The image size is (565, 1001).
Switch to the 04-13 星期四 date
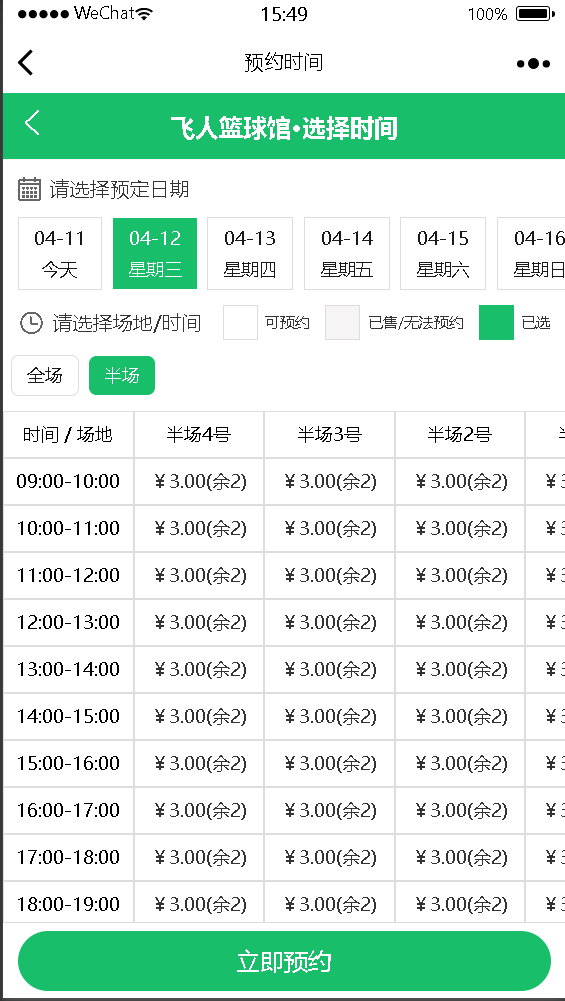[250, 253]
